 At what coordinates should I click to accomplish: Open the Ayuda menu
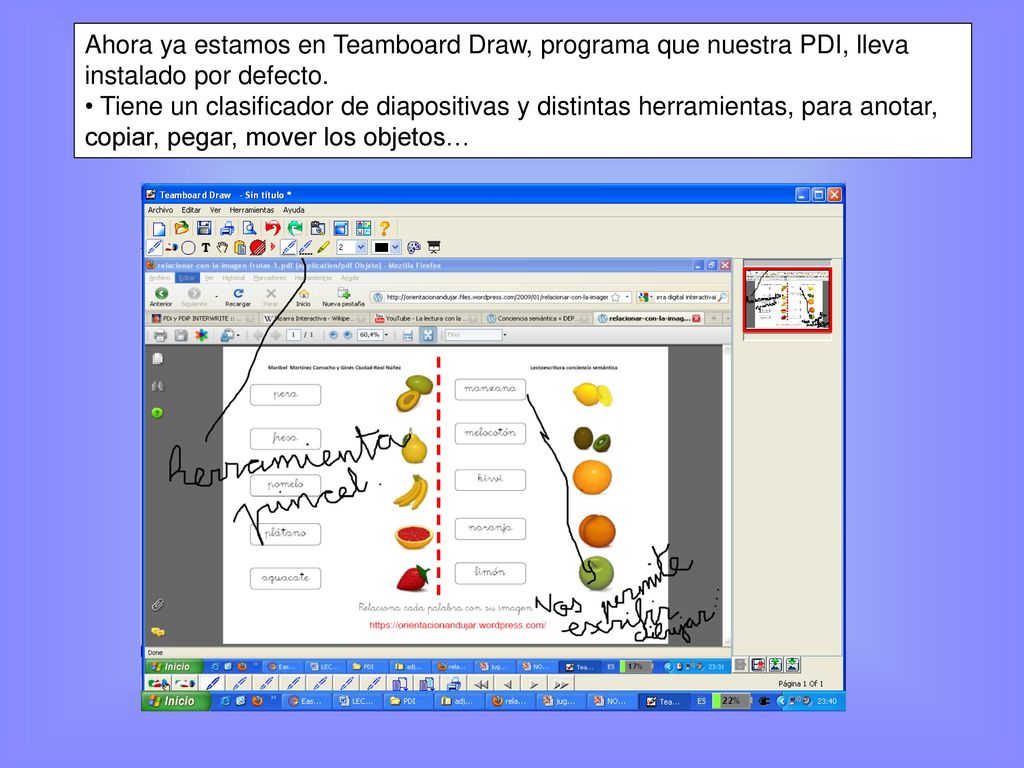[x=293, y=210]
